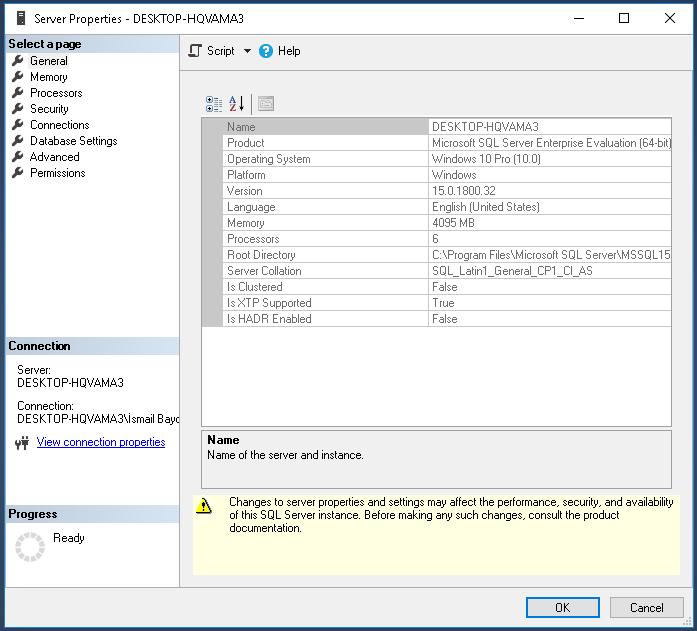Select the Is Clustered property label

[x=255, y=287]
